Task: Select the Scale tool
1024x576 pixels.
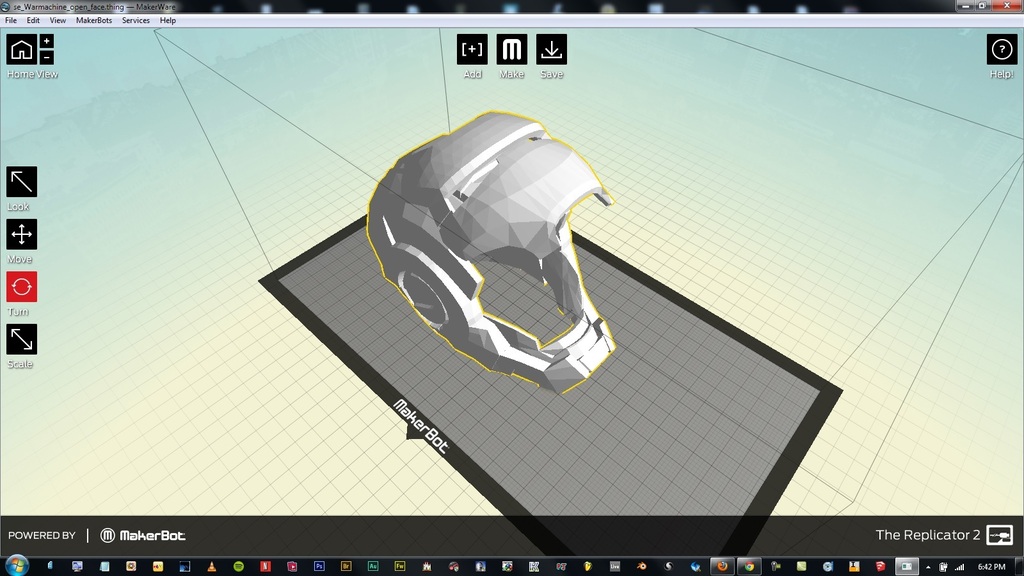Action: pyautogui.click(x=21, y=339)
